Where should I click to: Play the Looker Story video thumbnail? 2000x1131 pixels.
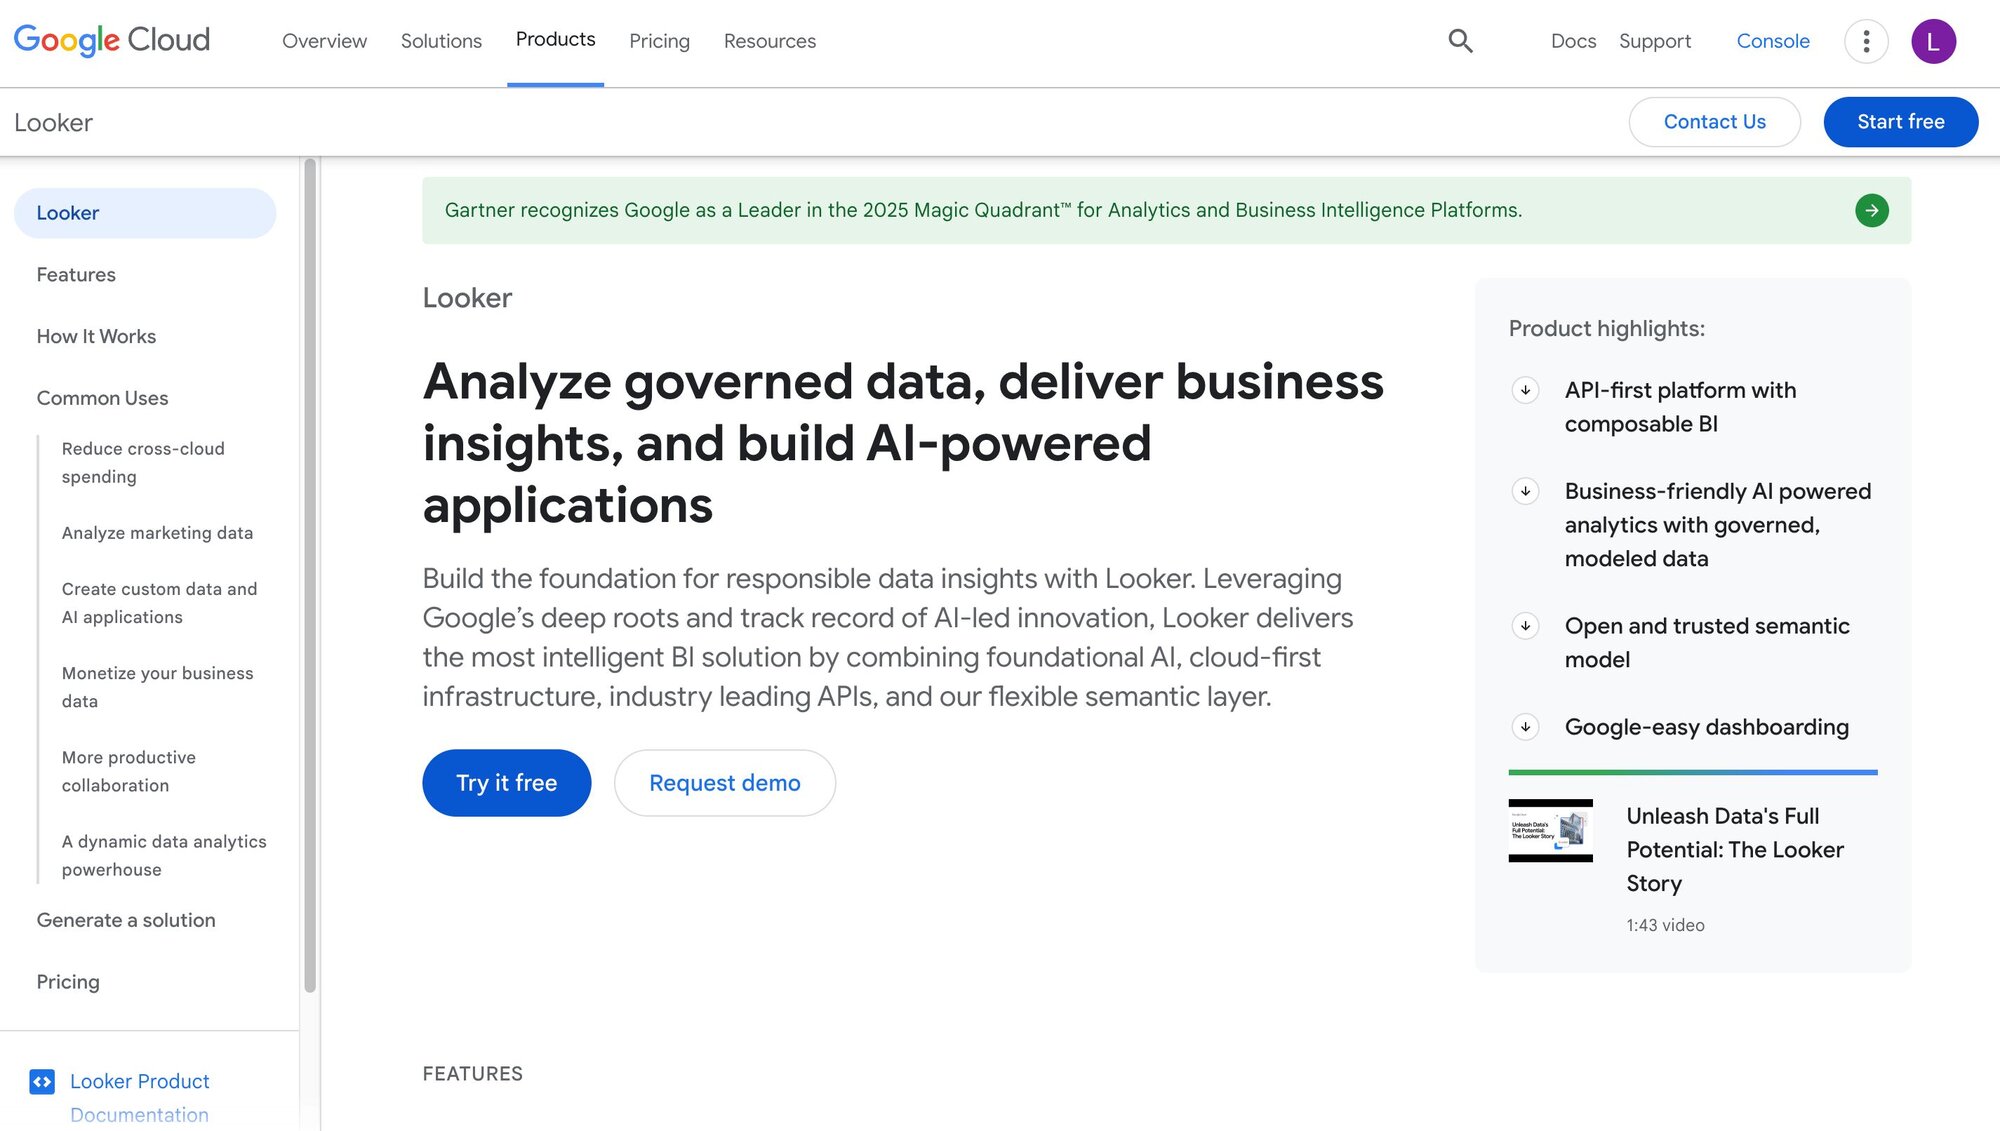click(x=1550, y=830)
